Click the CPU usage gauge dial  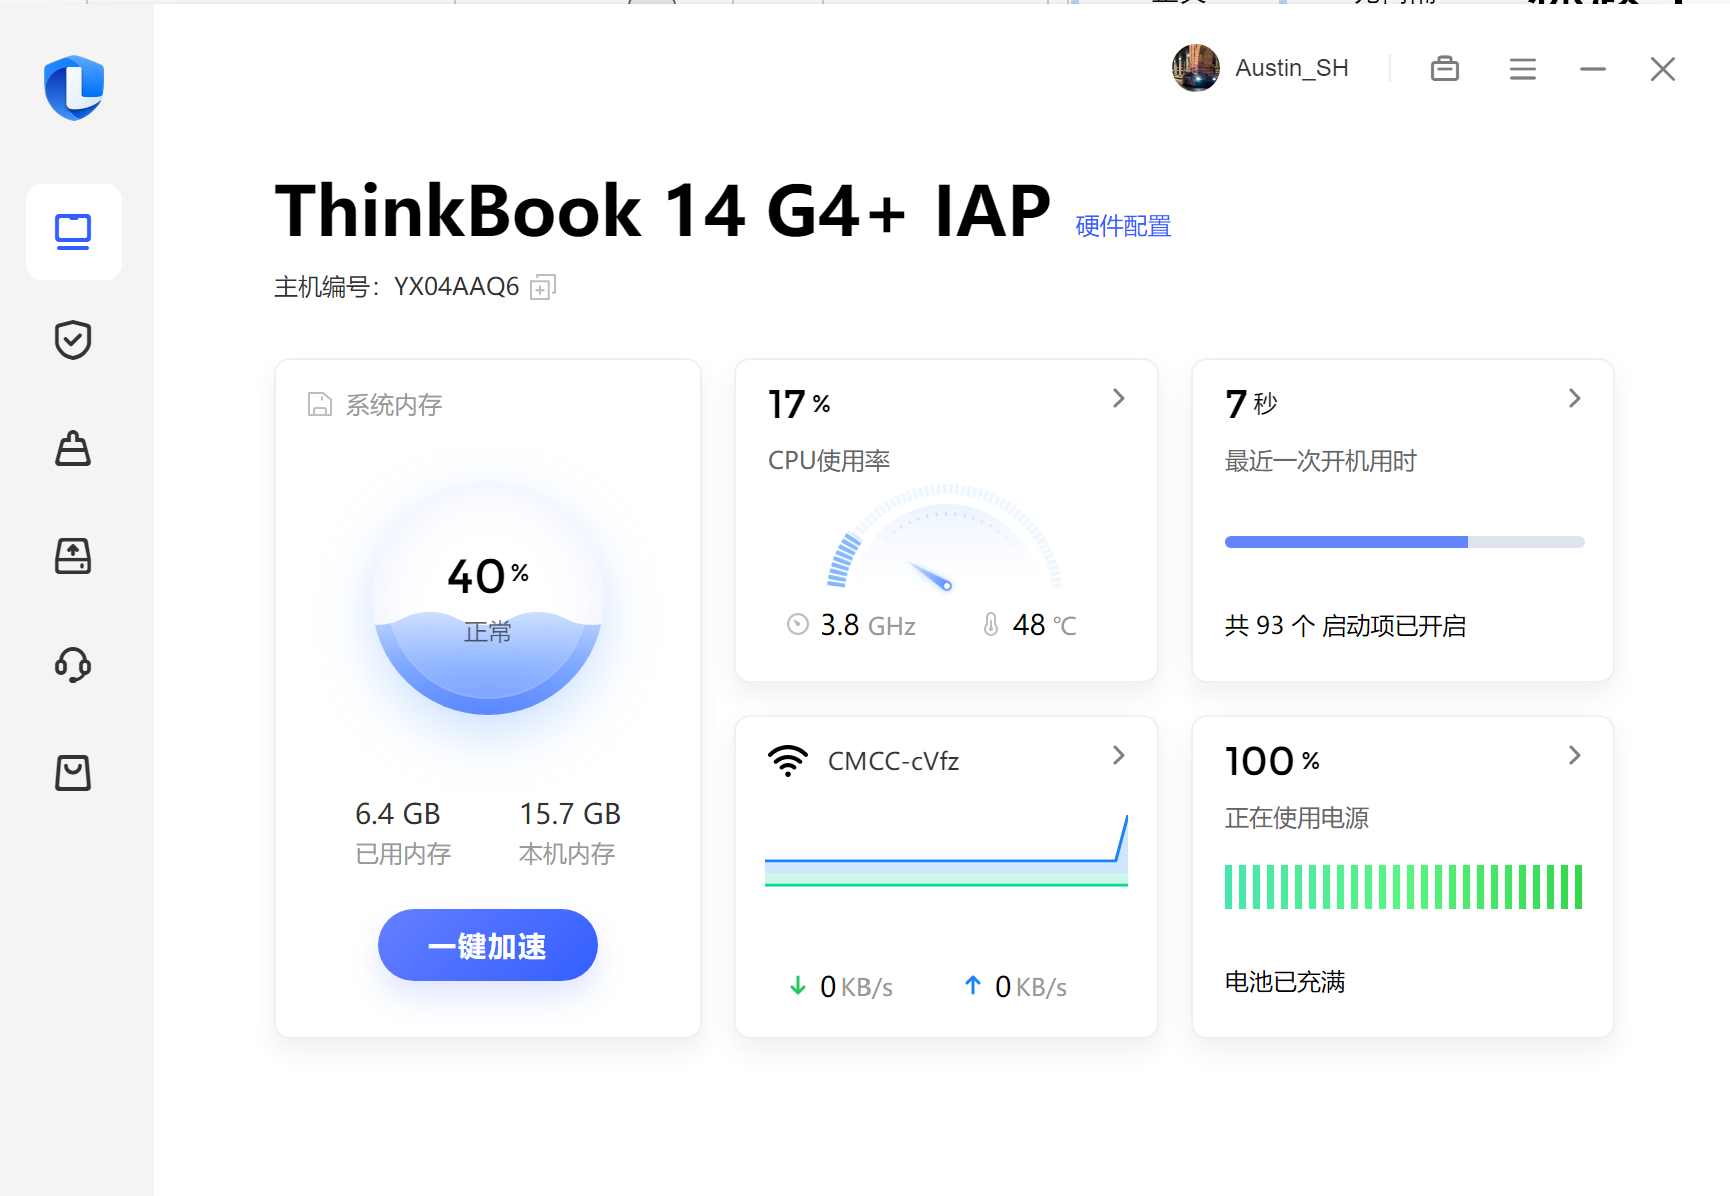[945, 537]
